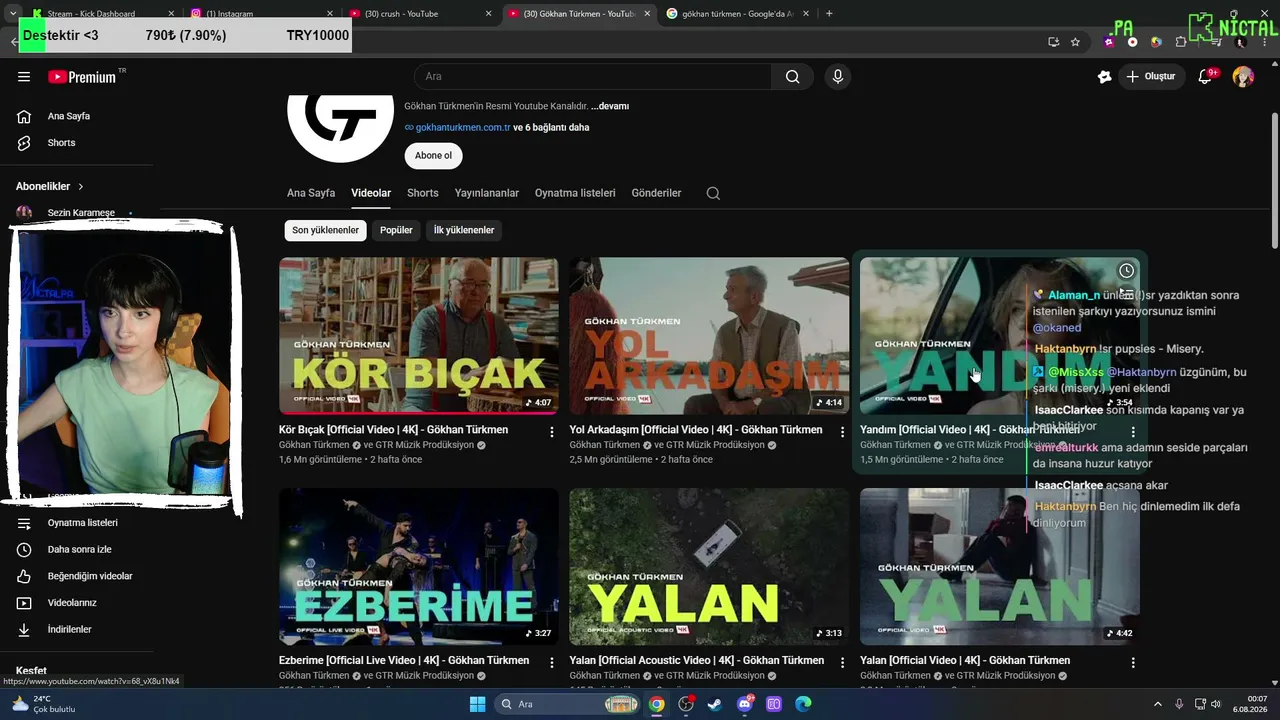Play the Kör Bıçak video thumbnail
This screenshot has height=720, width=1280.
click(419, 336)
